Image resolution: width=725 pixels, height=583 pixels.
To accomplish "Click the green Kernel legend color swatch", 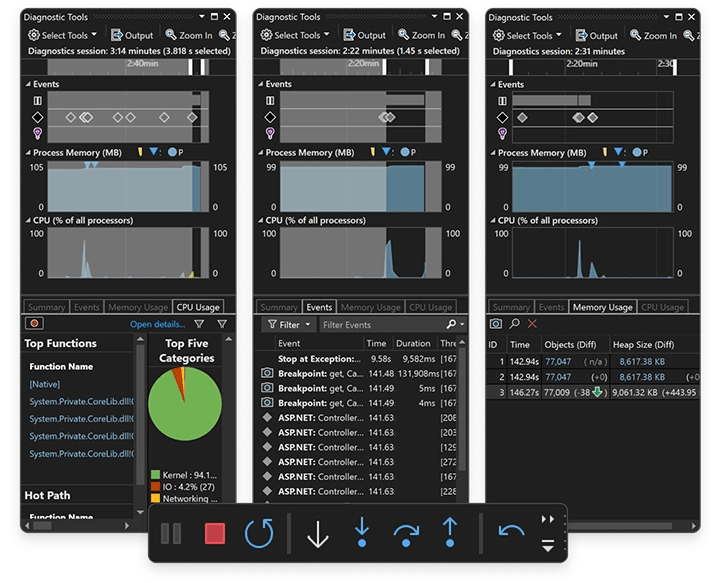I will click(155, 475).
